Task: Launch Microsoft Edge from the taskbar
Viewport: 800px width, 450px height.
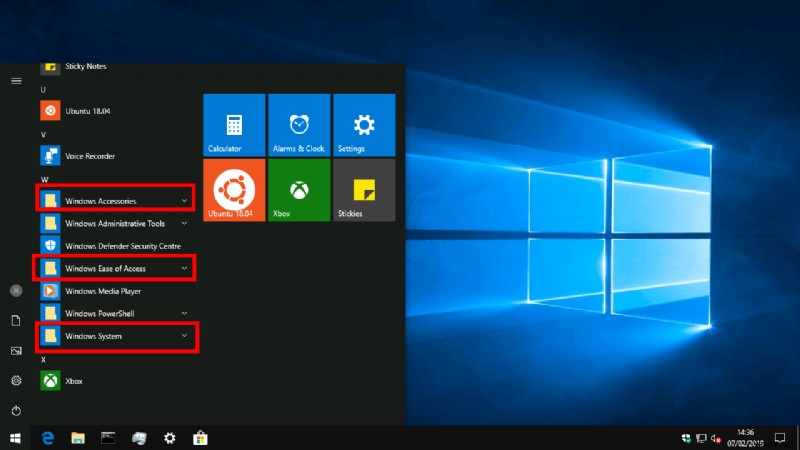Action: [x=48, y=438]
